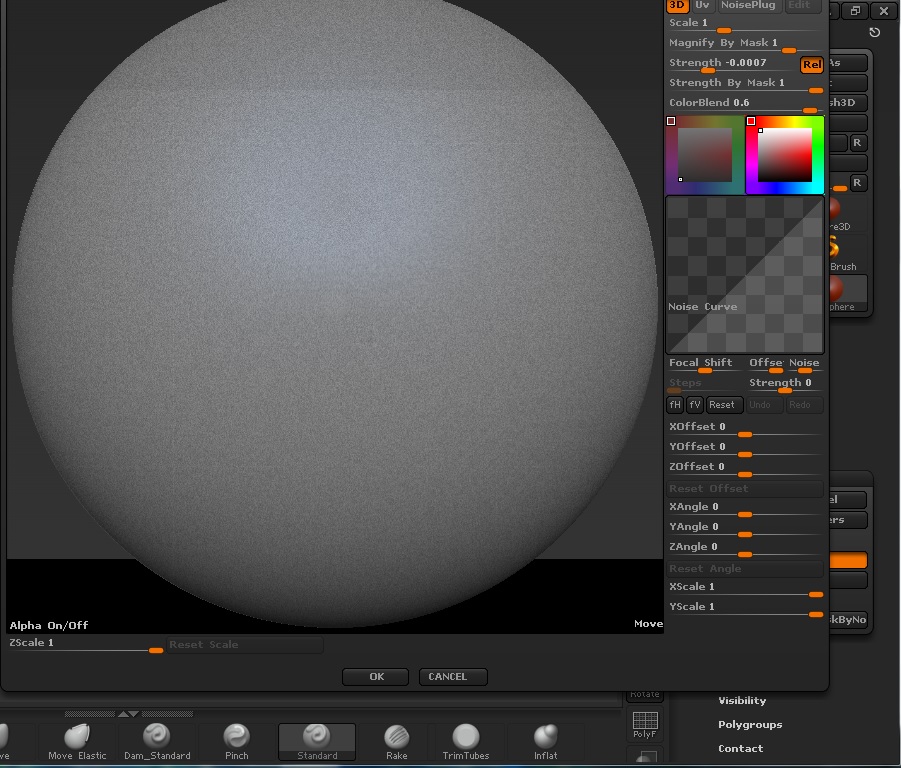Screen dimensions: 901x768
Task: Click the ColorBlend slider
Action: point(745,104)
